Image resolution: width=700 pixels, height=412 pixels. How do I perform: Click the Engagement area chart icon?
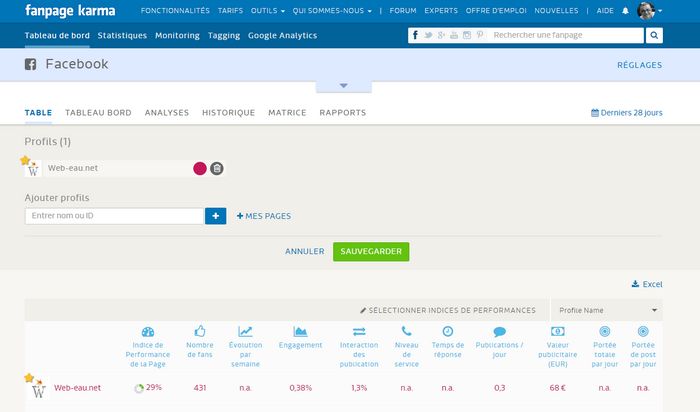coord(300,331)
